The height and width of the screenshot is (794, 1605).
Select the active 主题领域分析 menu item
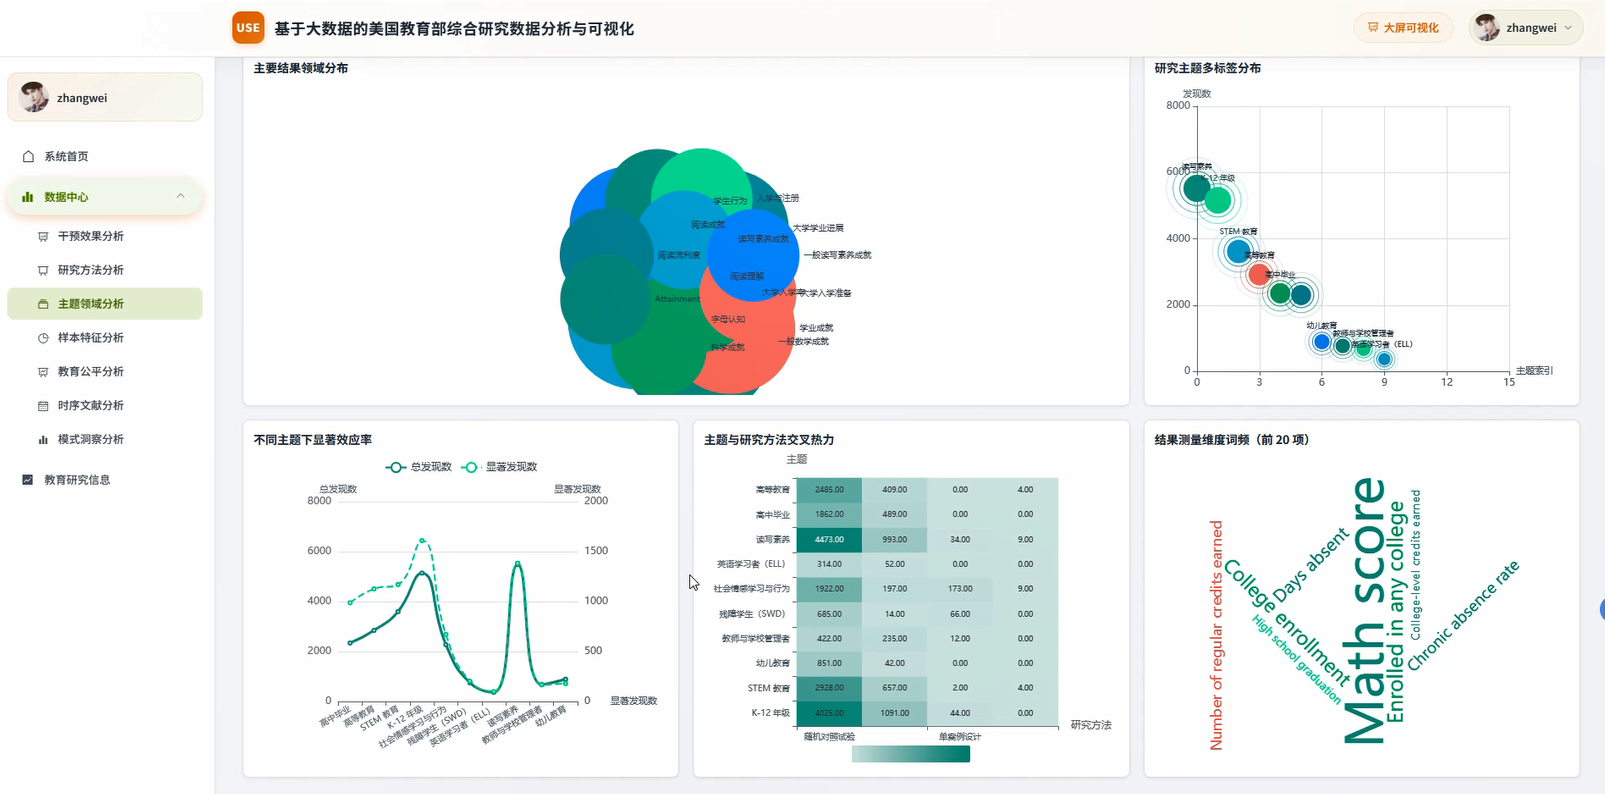click(104, 304)
